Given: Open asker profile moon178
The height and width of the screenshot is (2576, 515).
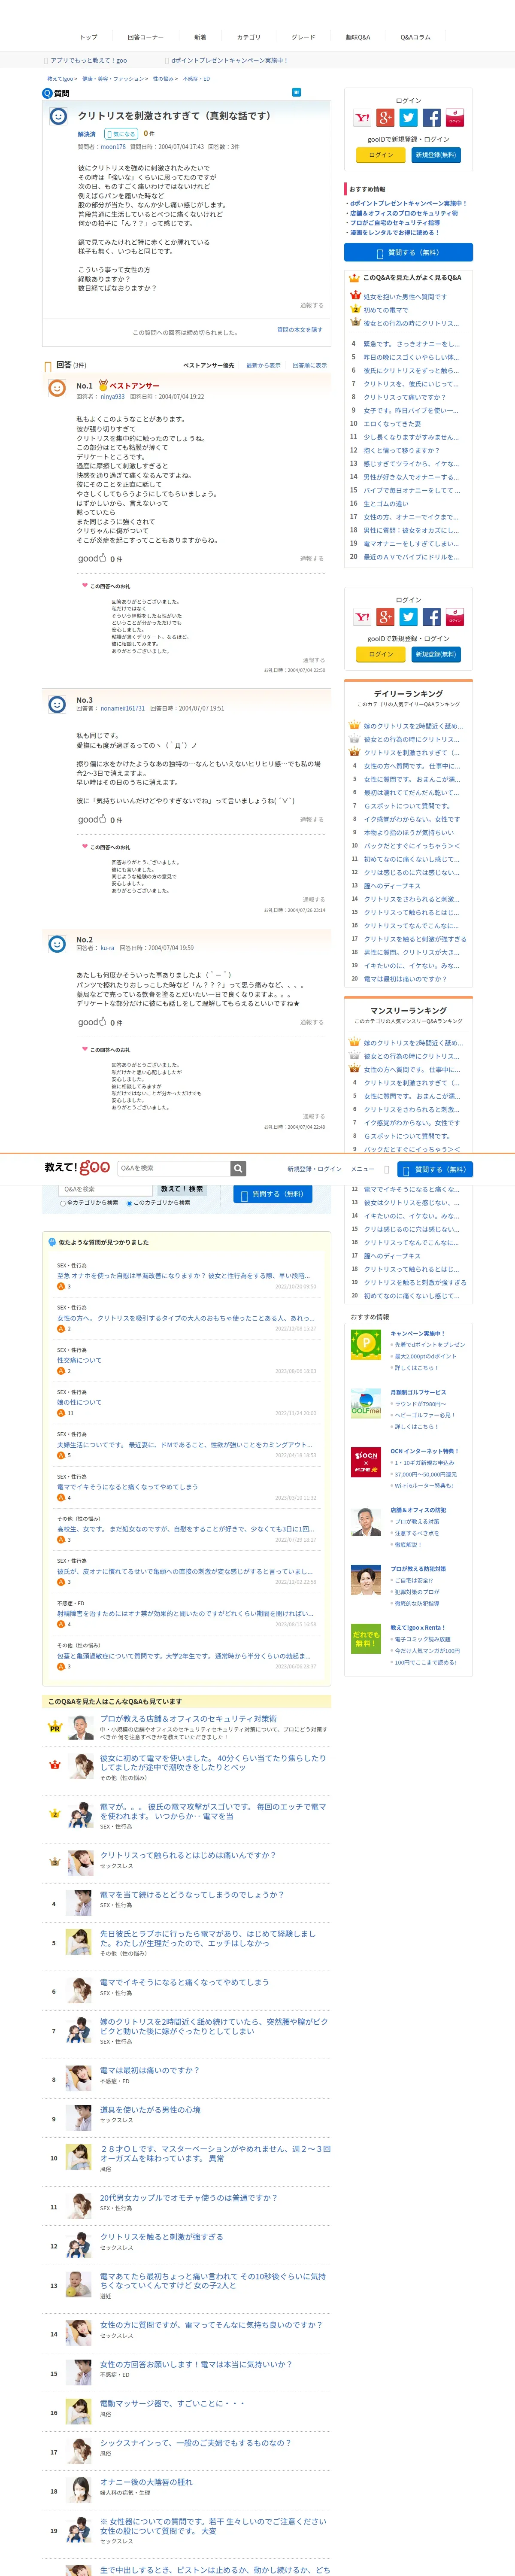Looking at the screenshot, I should [x=113, y=146].
